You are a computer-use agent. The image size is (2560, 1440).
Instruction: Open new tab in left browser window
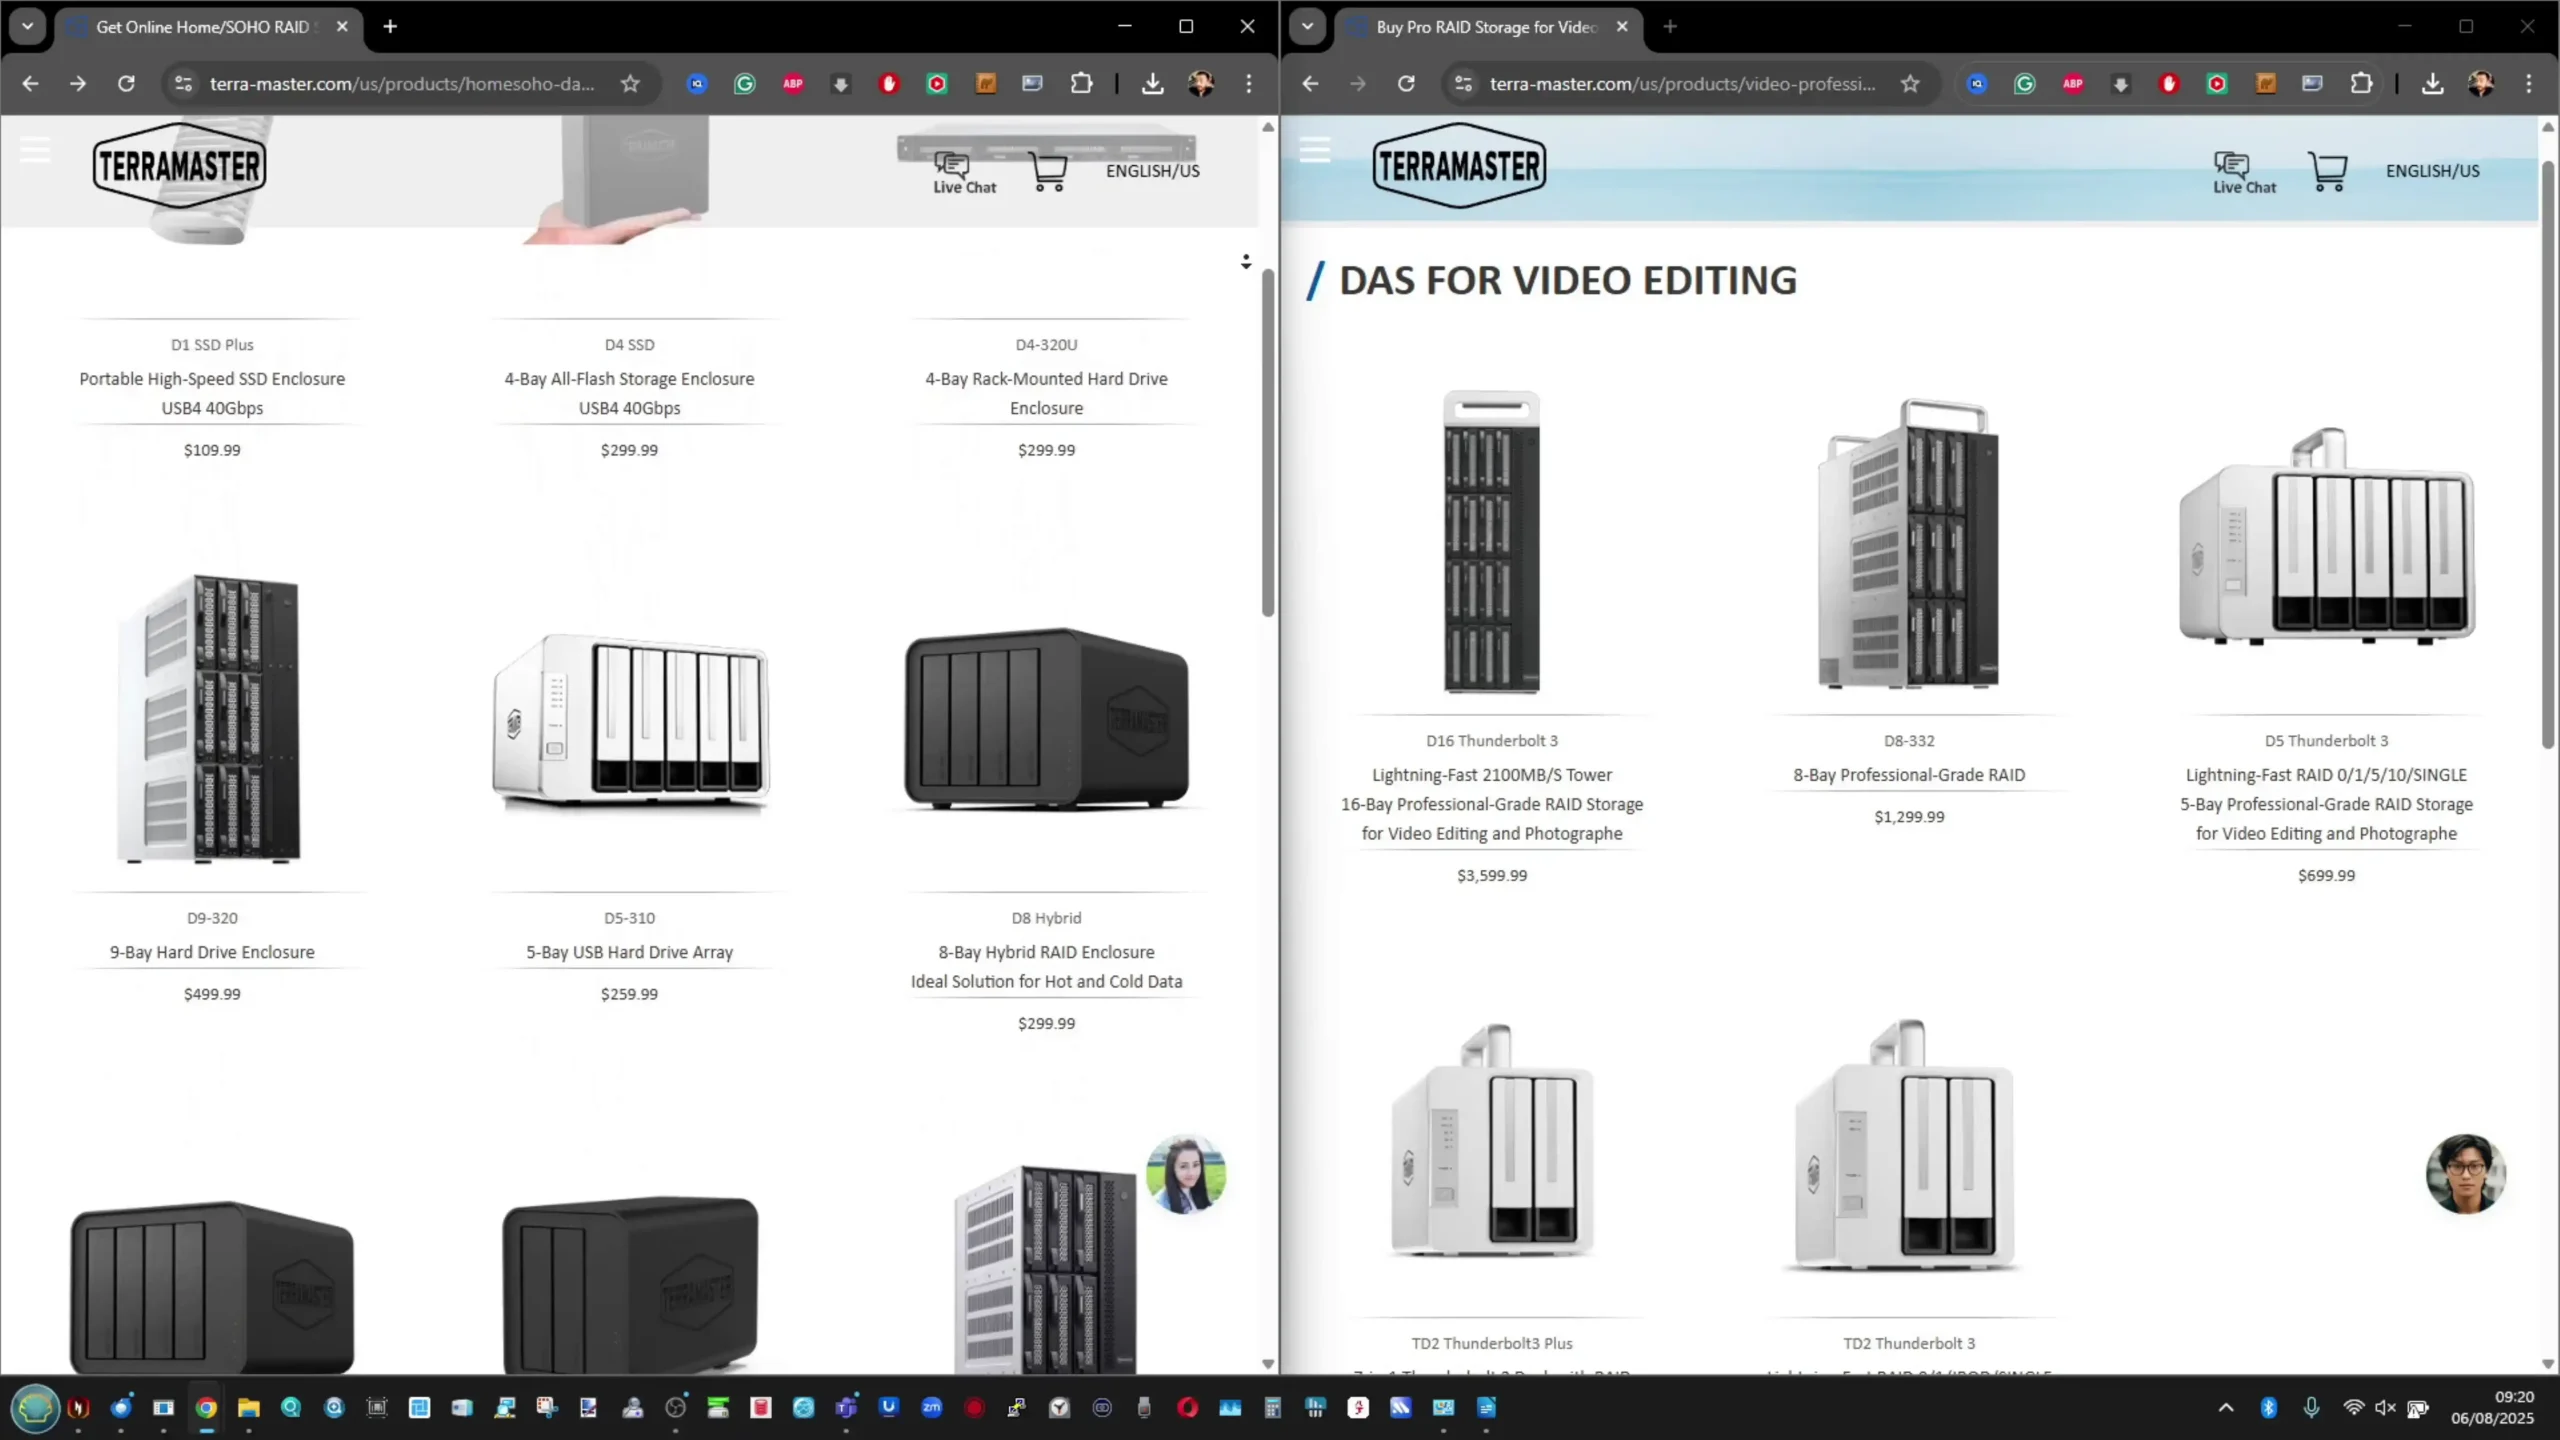pos(390,27)
